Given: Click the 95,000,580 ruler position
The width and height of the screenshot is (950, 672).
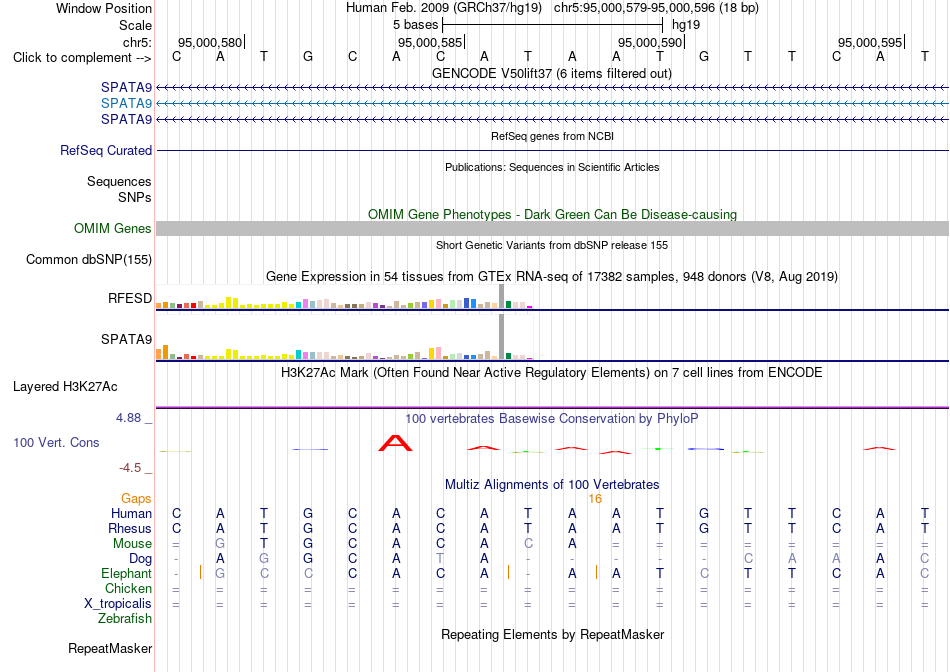Looking at the screenshot, I should [210, 42].
